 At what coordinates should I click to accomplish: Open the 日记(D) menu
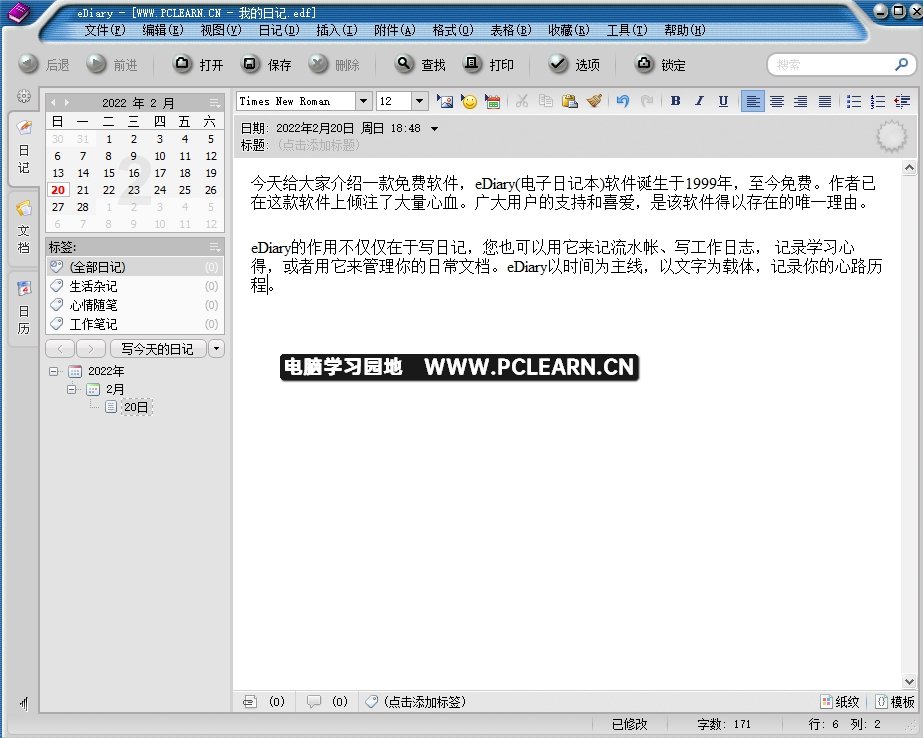coord(279,30)
